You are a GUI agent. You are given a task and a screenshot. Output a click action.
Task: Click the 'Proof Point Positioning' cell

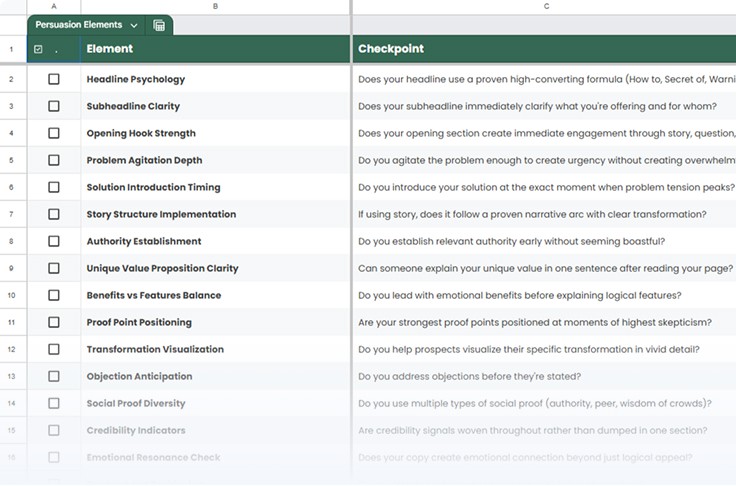(215, 322)
